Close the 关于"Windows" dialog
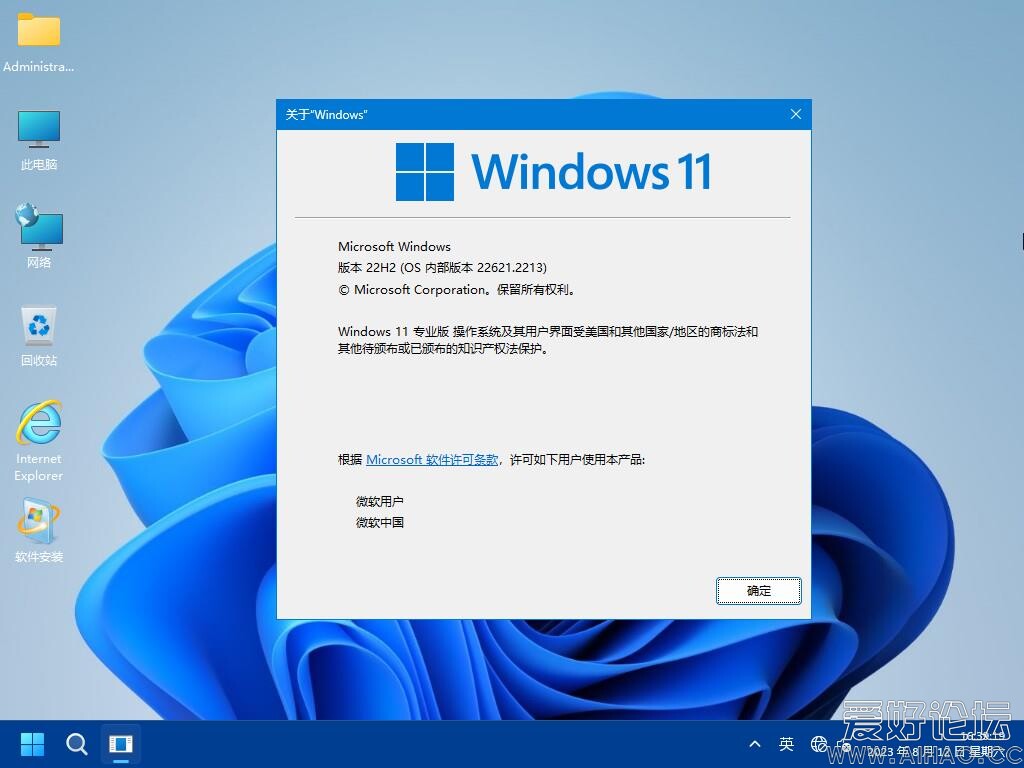Screen dimensions: 1024x768 pos(796,114)
